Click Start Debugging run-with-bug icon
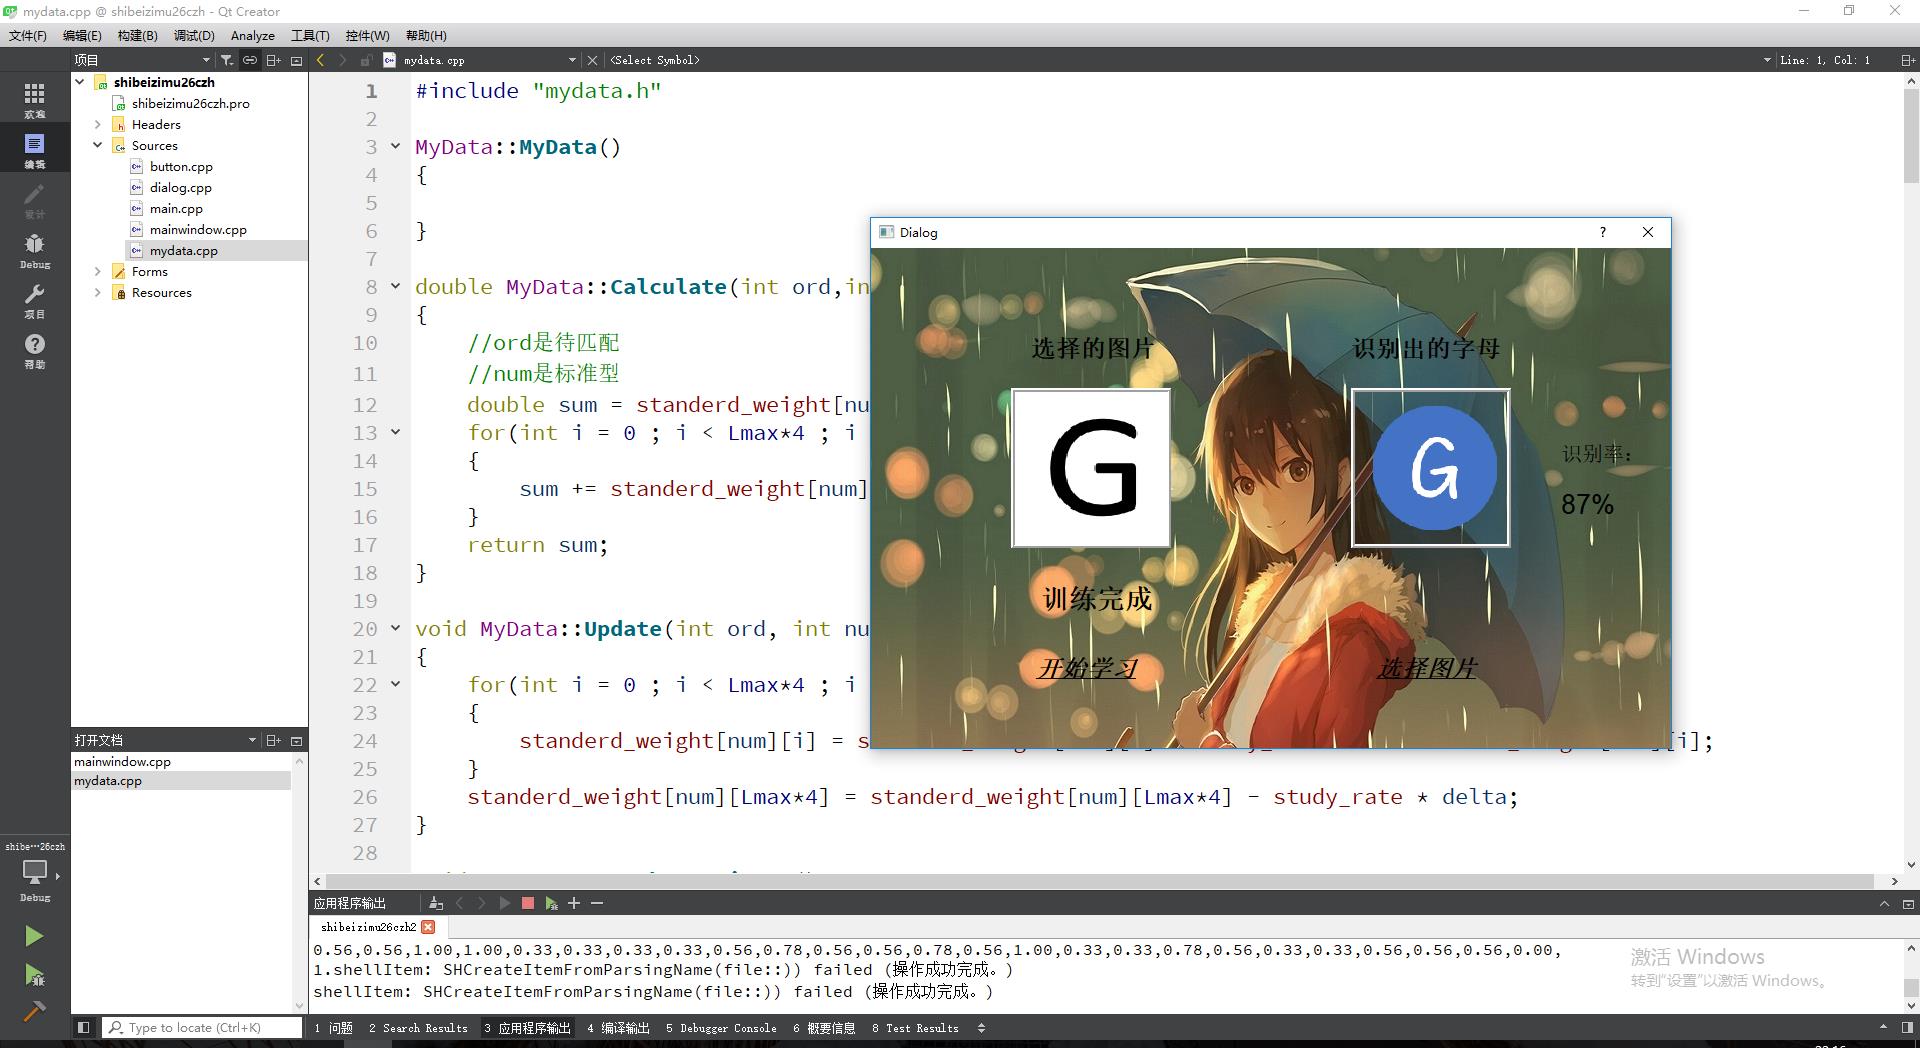Screen dimensions: 1920x1048 pyautogui.click(x=34, y=975)
